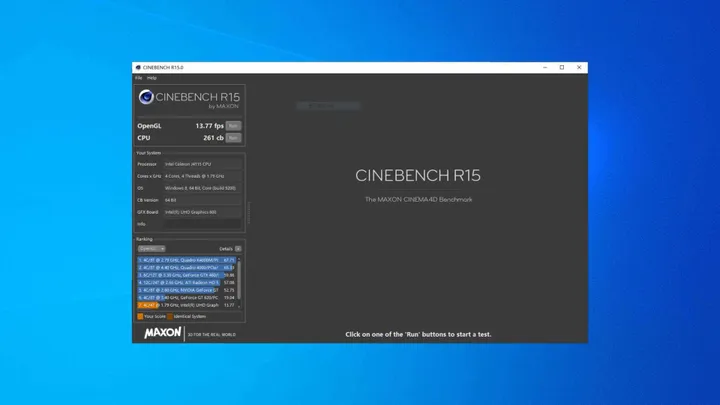Close the Cinebench R15.0 window
Image resolution: width=720 pixels, height=405 pixels.
tap(579, 68)
